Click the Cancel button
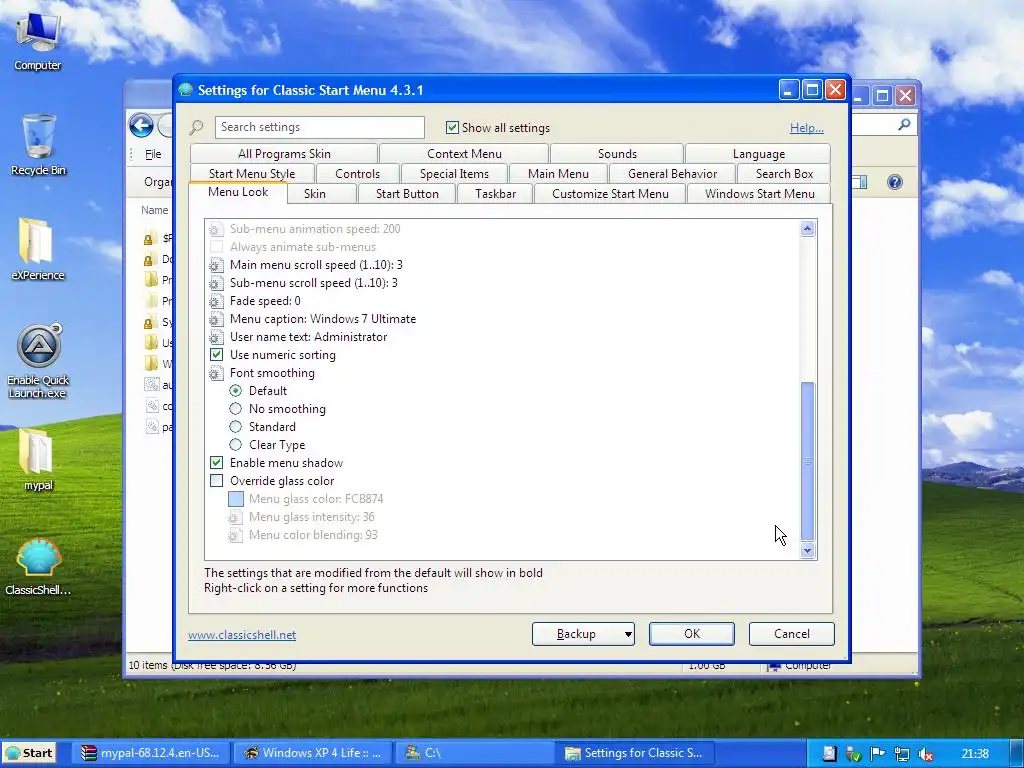The height and width of the screenshot is (768, 1024). pyautogui.click(x=792, y=633)
